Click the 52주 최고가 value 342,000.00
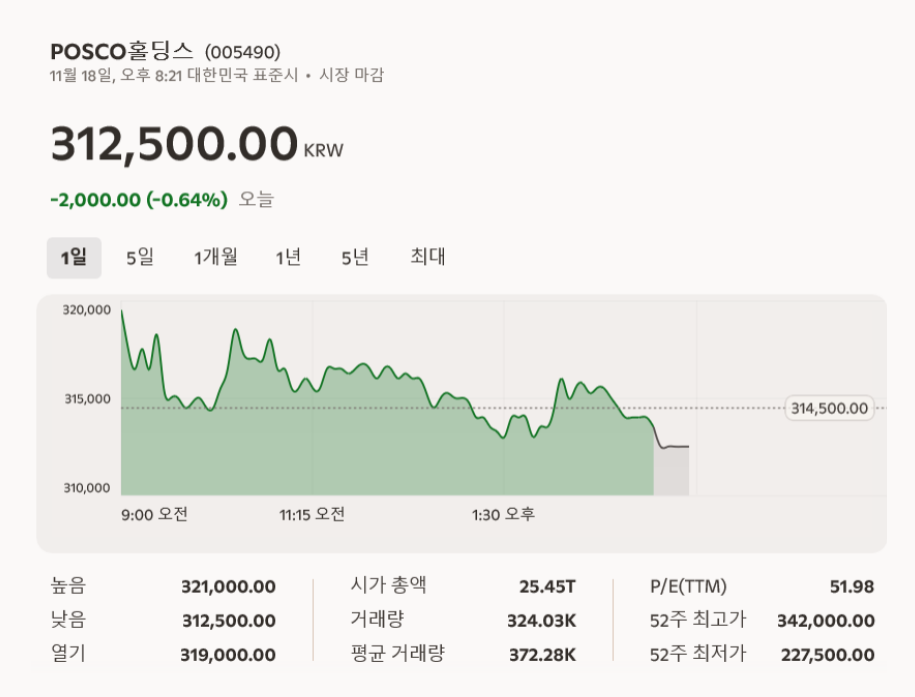The height and width of the screenshot is (697, 915). pos(826,621)
